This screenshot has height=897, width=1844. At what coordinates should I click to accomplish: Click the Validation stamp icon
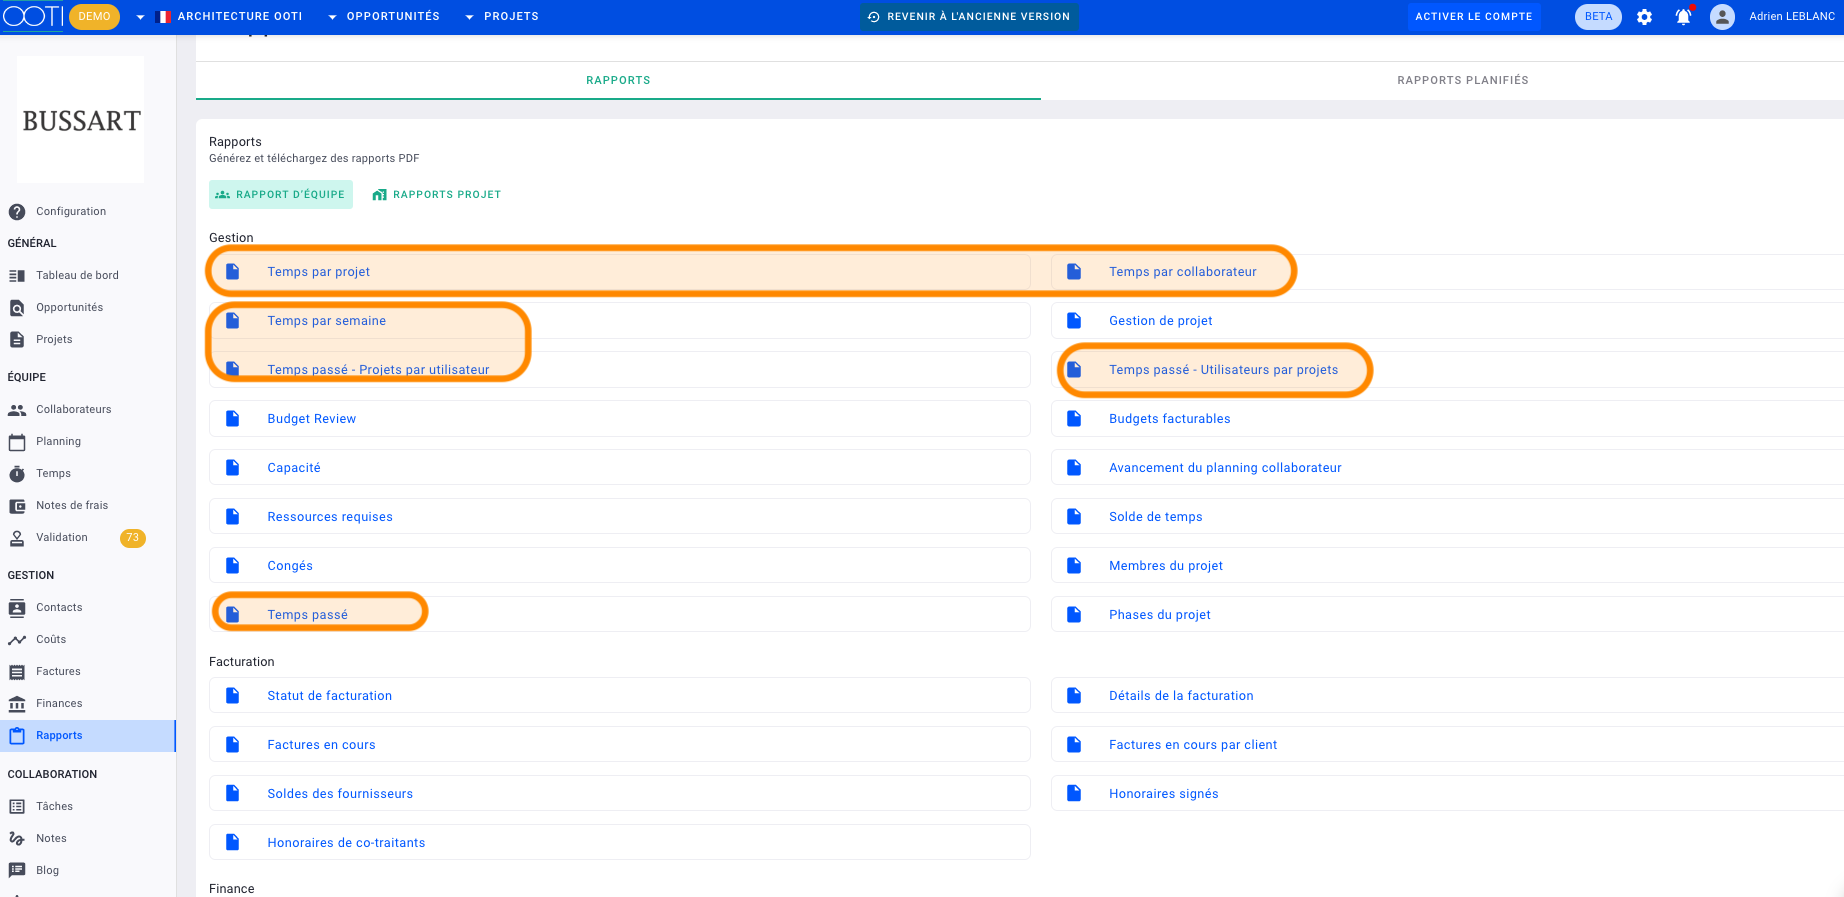[x=17, y=538]
